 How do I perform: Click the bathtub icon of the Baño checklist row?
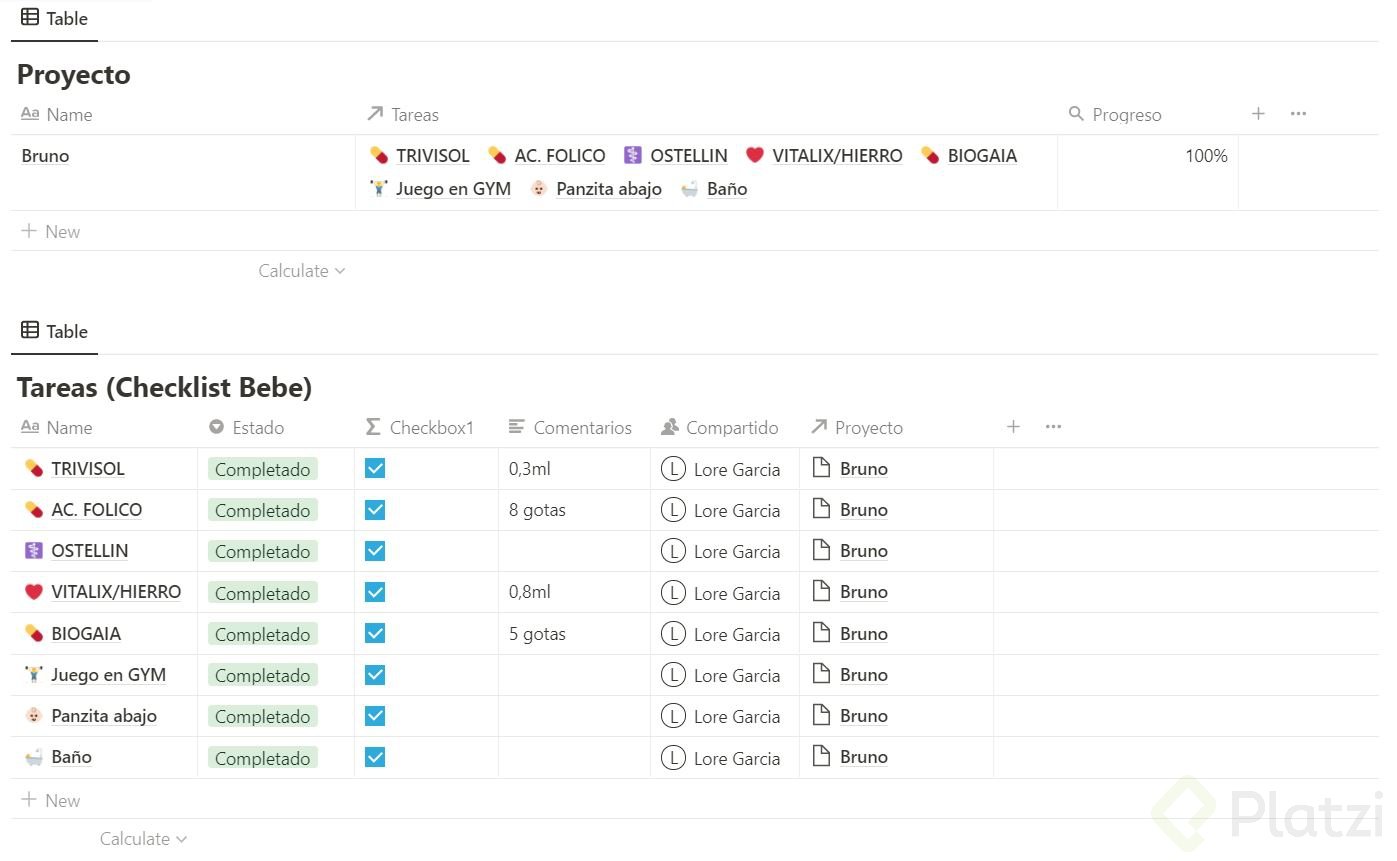[34, 757]
